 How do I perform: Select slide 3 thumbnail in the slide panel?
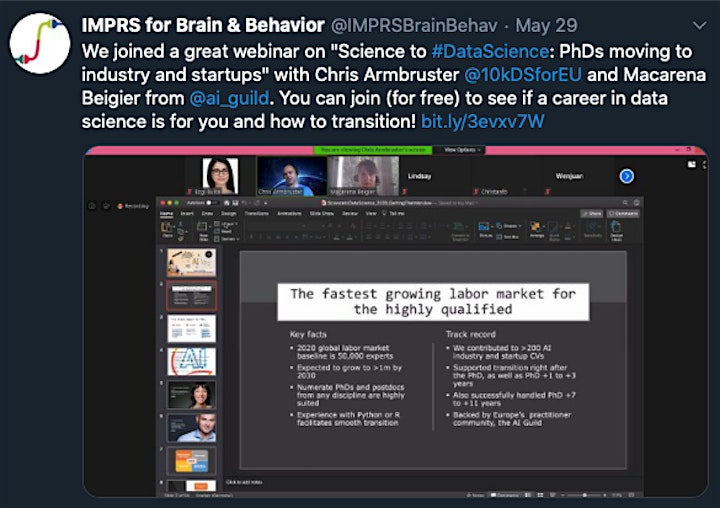[x=191, y=328]
